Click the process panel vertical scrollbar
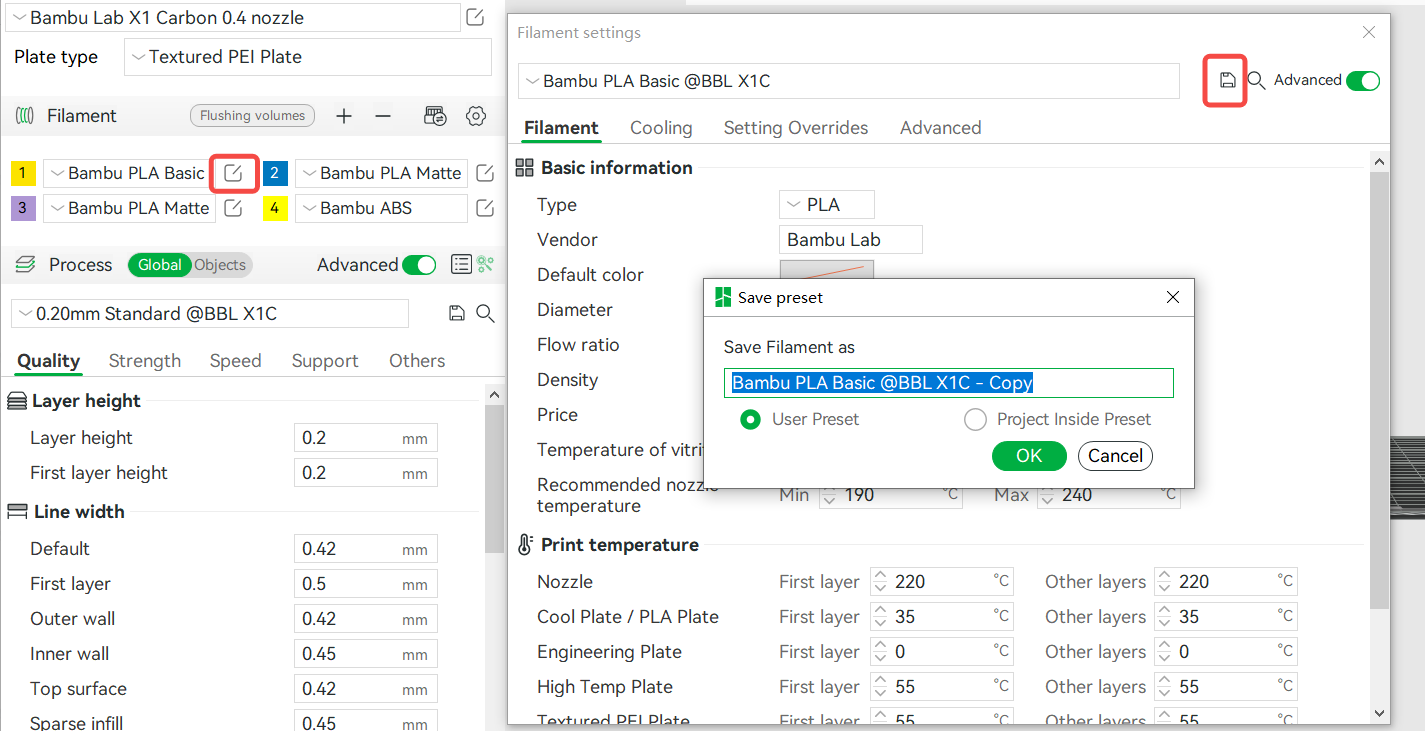The height and width of the screenshot is (731, 1425). pos(493,480)
